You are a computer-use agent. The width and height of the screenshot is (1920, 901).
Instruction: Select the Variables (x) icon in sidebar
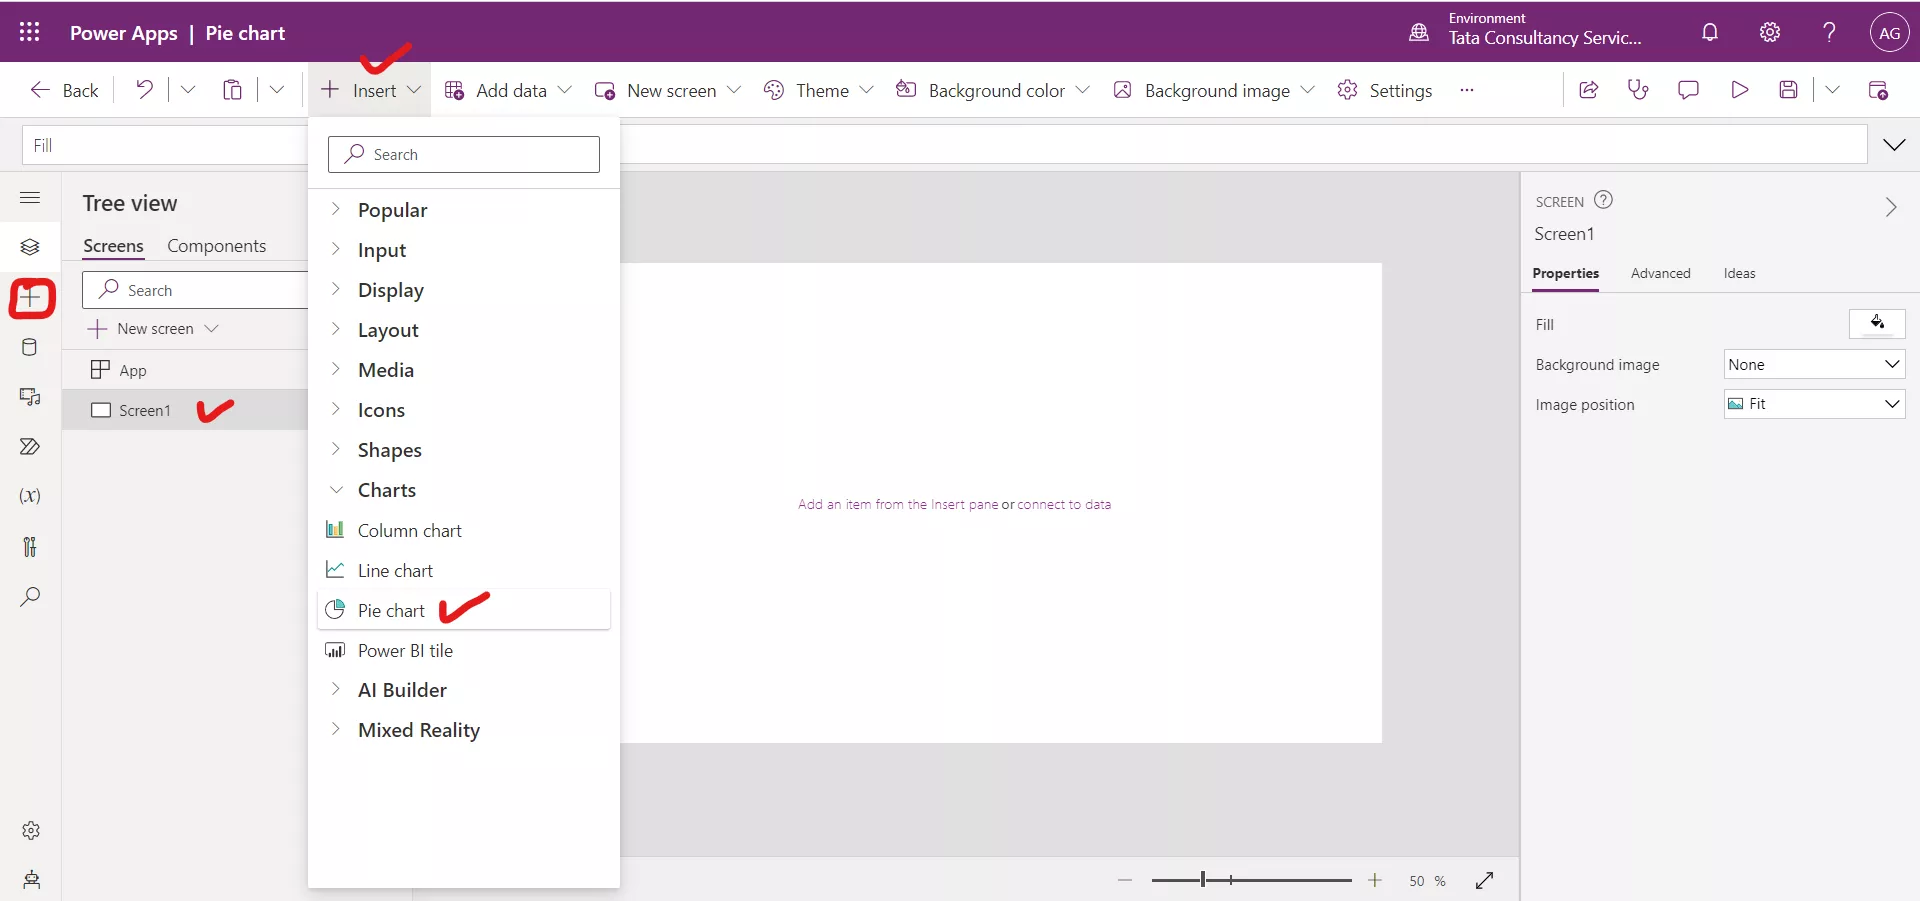(30, 496)
